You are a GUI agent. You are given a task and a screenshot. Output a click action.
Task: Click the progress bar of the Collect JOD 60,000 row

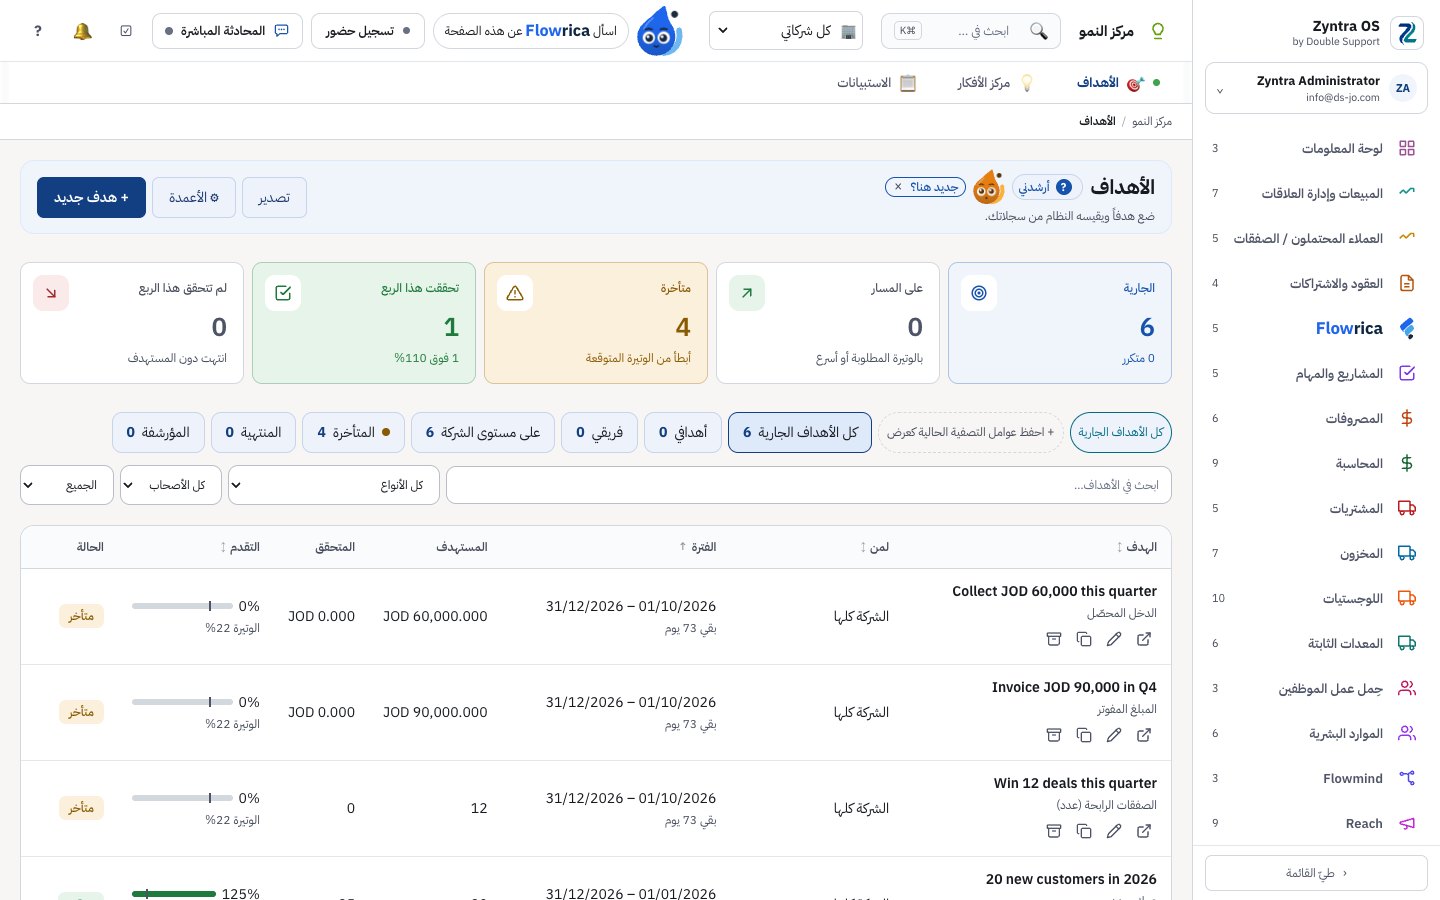pyautogui.click(x=182, y=606)
